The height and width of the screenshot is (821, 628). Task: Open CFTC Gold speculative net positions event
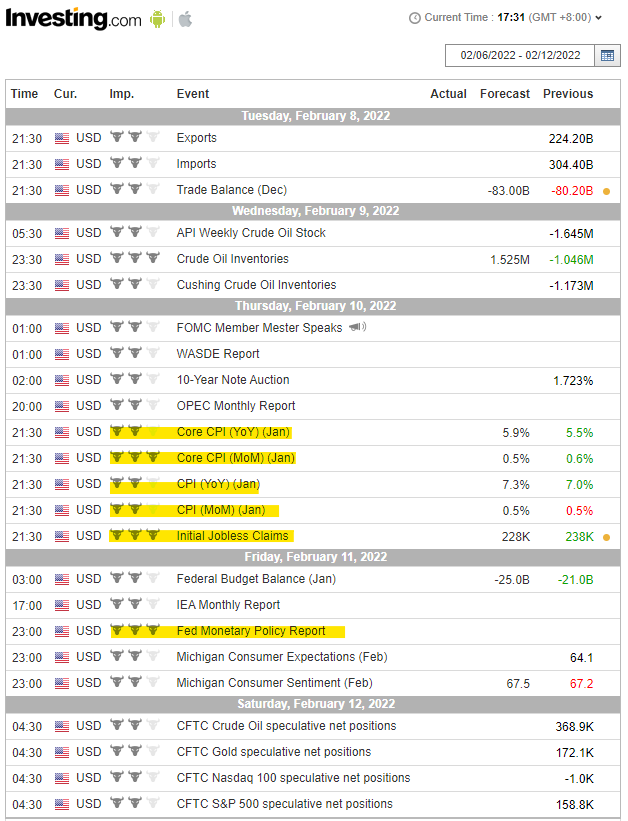(x=273, y=752)
